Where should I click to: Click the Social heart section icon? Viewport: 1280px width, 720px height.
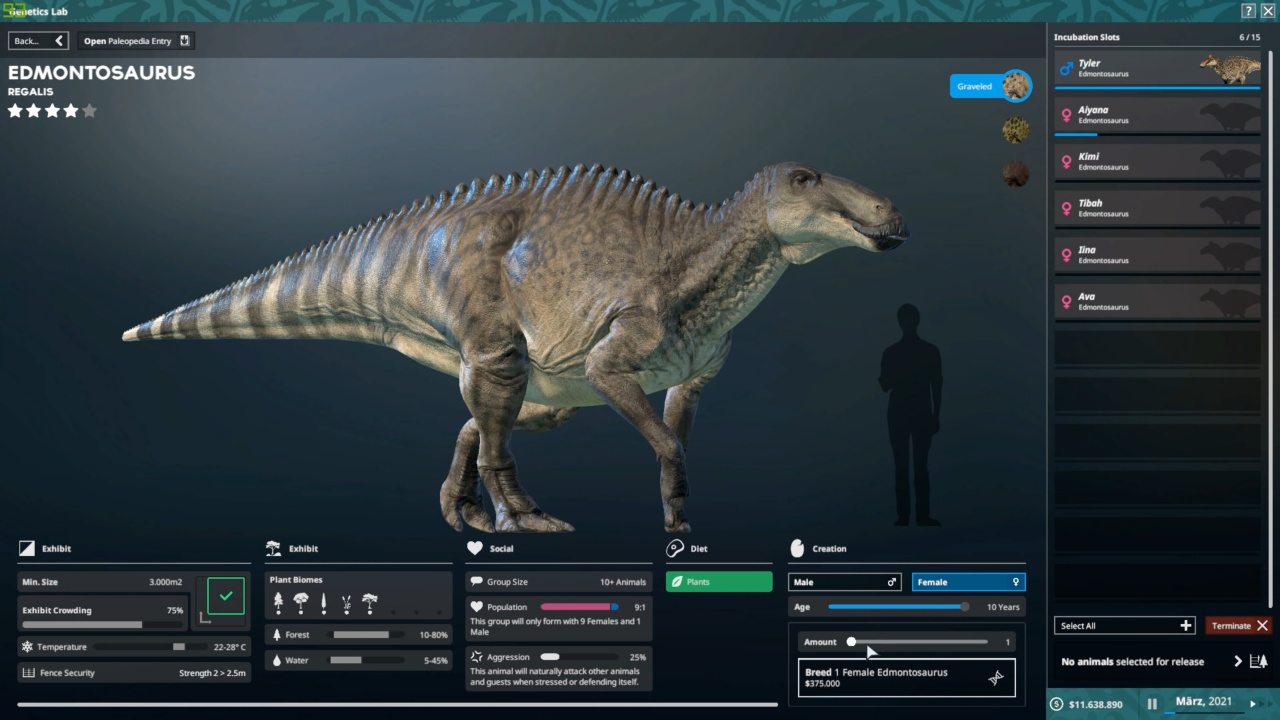click(474, 548)
